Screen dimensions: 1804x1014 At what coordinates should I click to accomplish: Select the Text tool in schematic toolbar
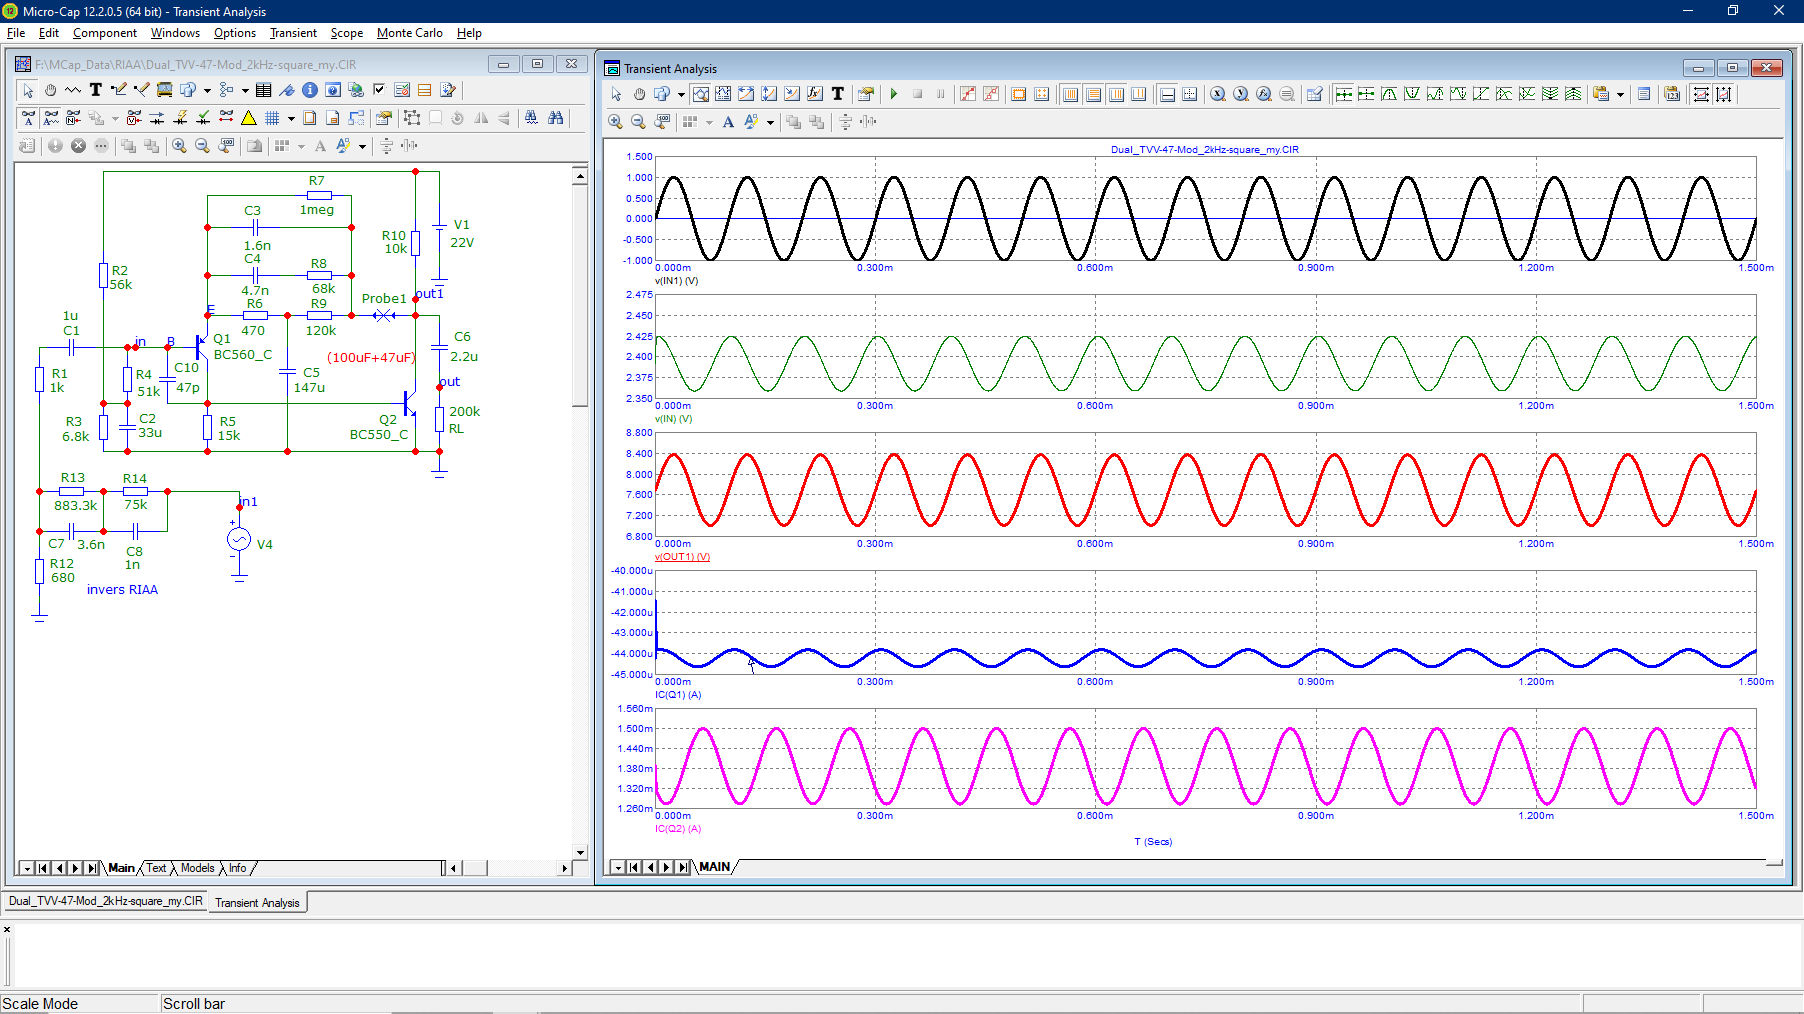tap(96, 90)
